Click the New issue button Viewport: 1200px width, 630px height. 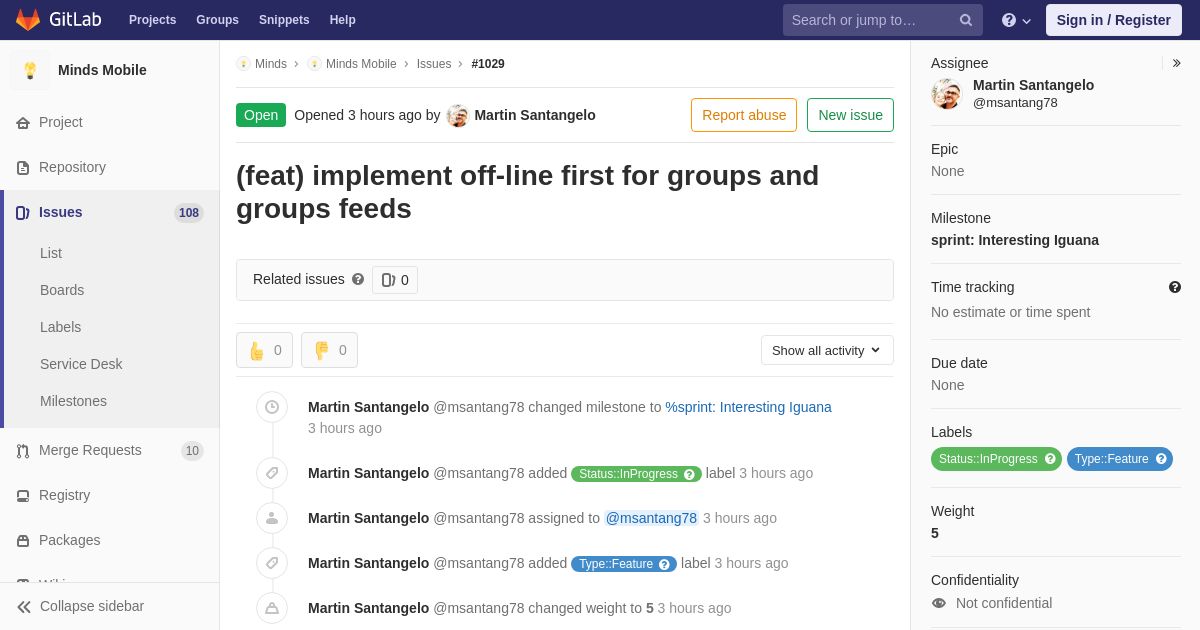click(x=850, y=115)
